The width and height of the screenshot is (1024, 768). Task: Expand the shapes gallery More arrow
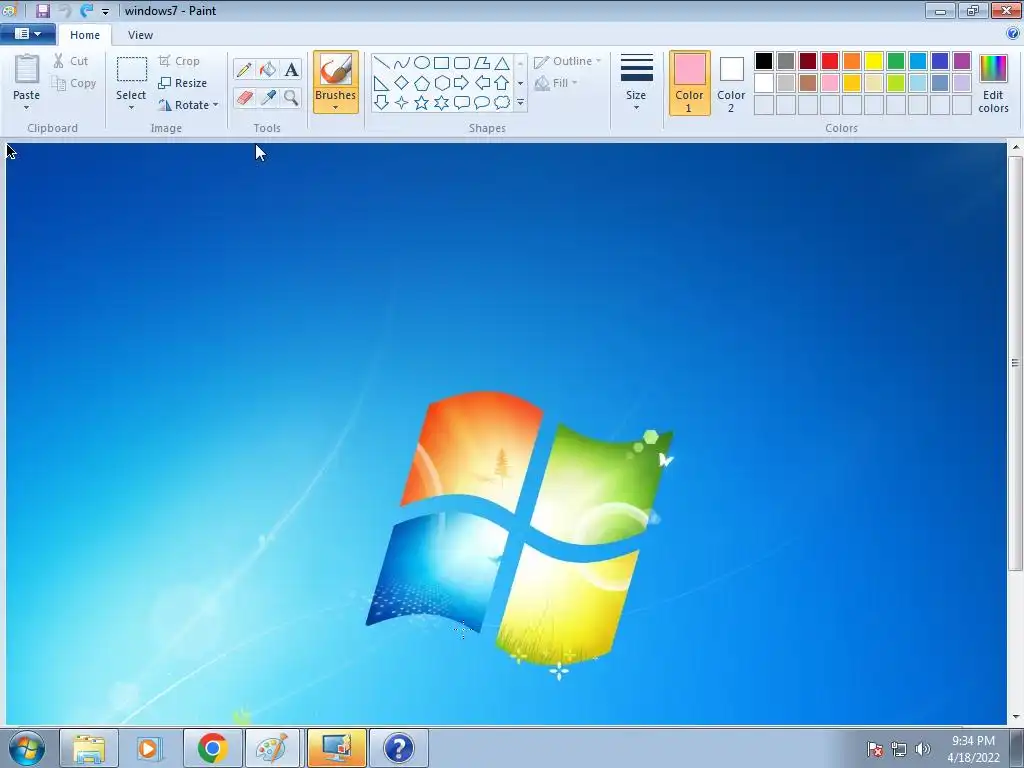point(520,103)
